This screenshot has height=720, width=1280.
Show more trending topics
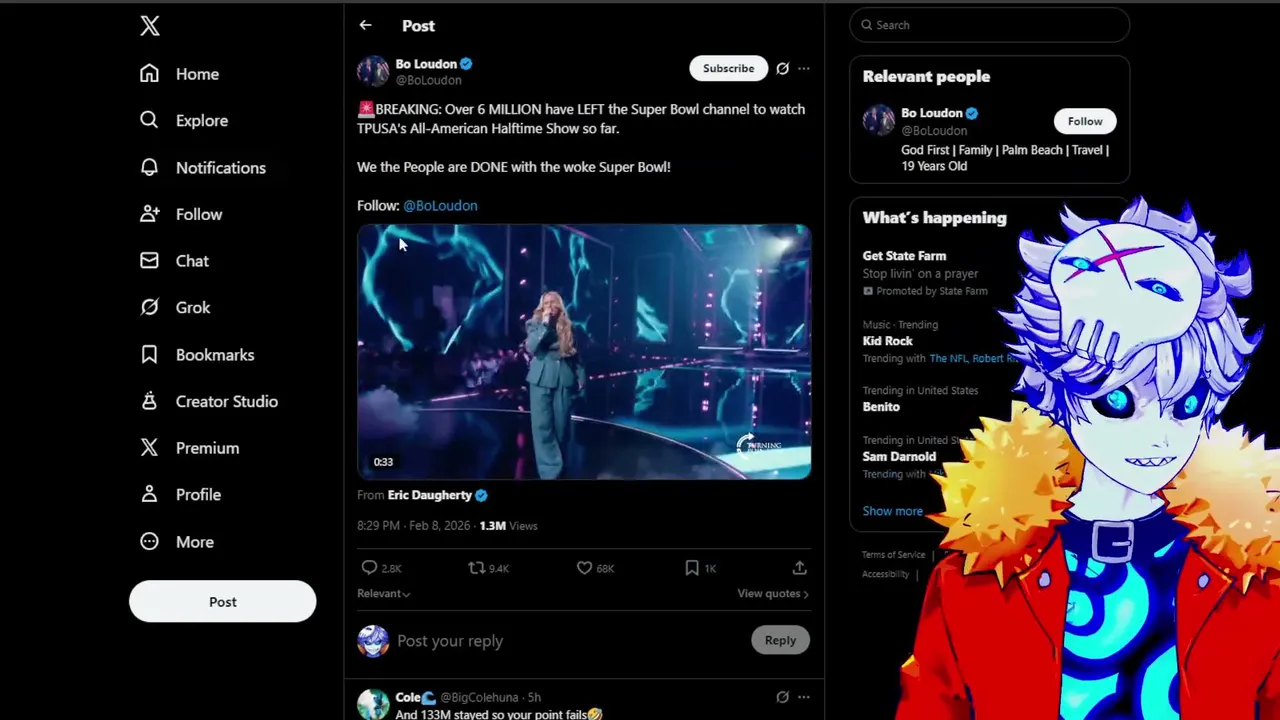[x=892, y=511]
